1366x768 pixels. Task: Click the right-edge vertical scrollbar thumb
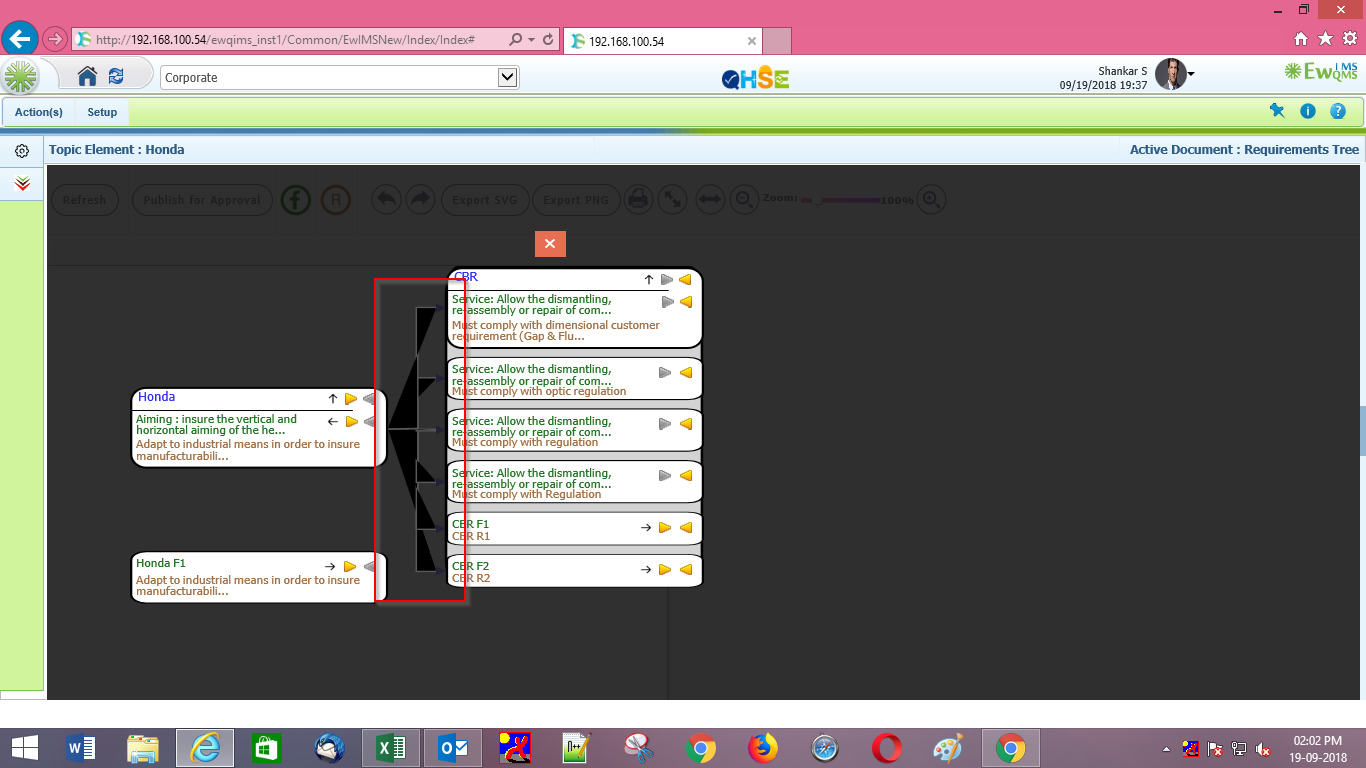(1362, 431)
